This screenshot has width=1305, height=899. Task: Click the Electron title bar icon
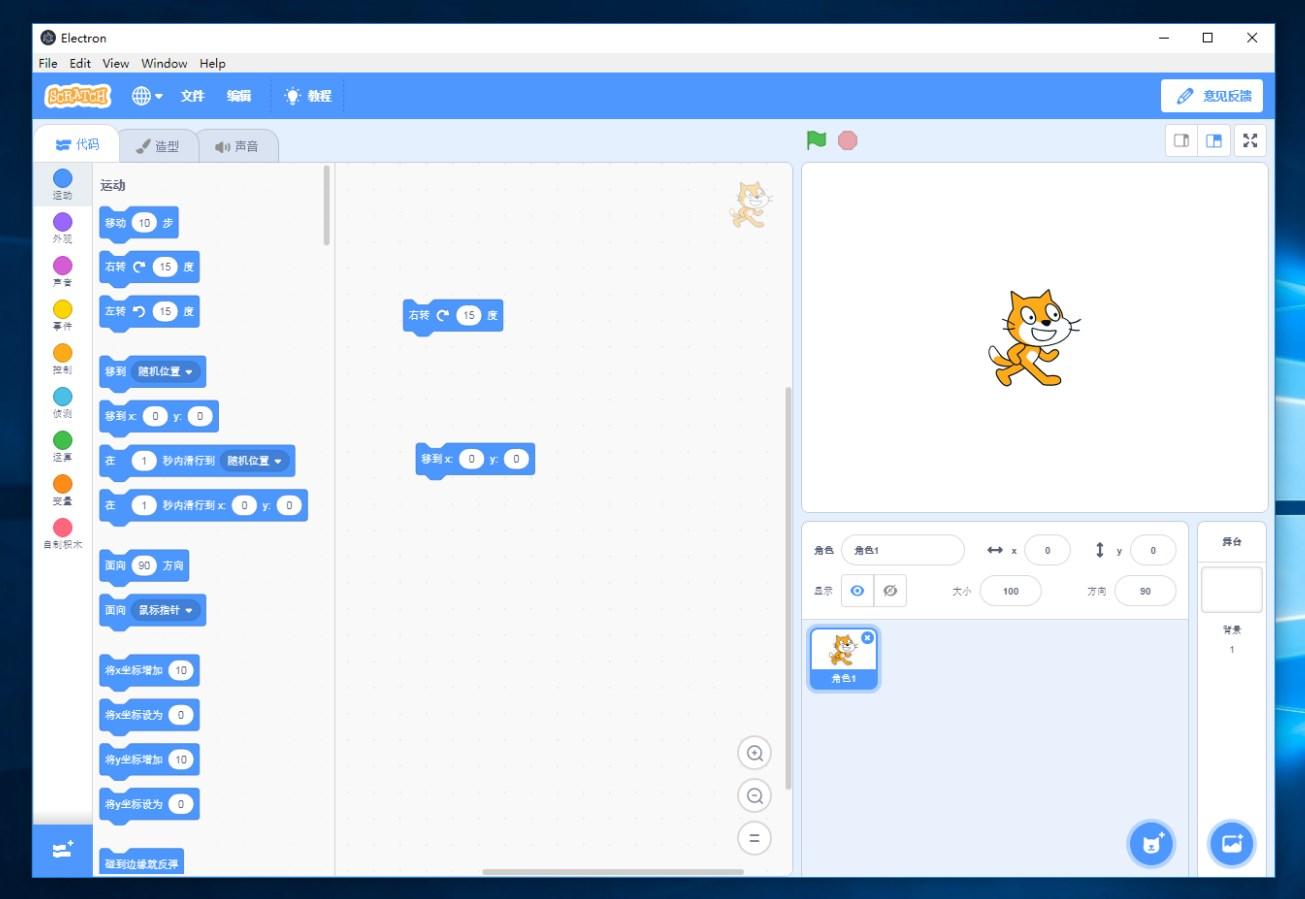[x=48, y=38]
